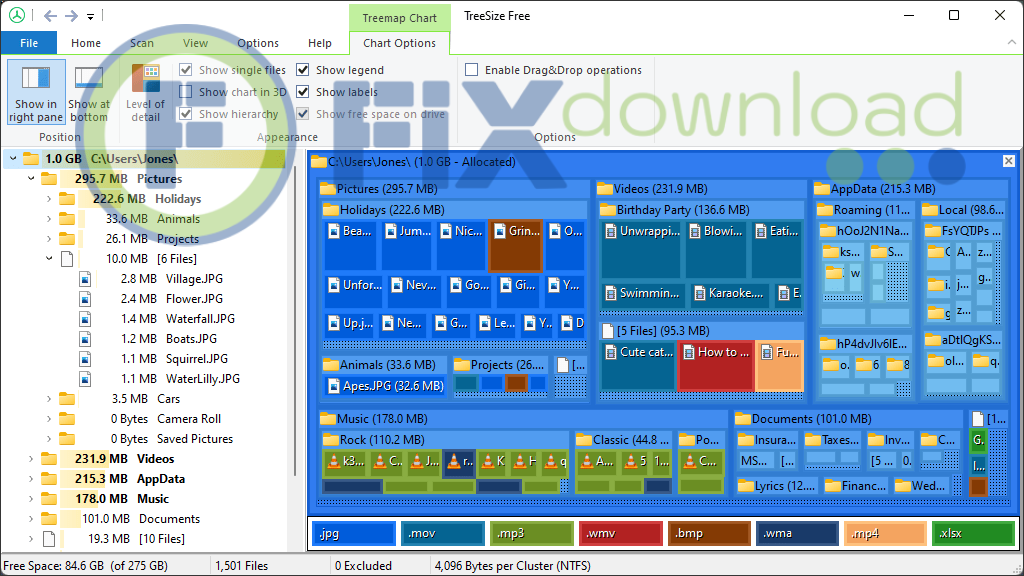Collapse the [6 Files] group in tree

pyautogui.click(x=48, y=259)
